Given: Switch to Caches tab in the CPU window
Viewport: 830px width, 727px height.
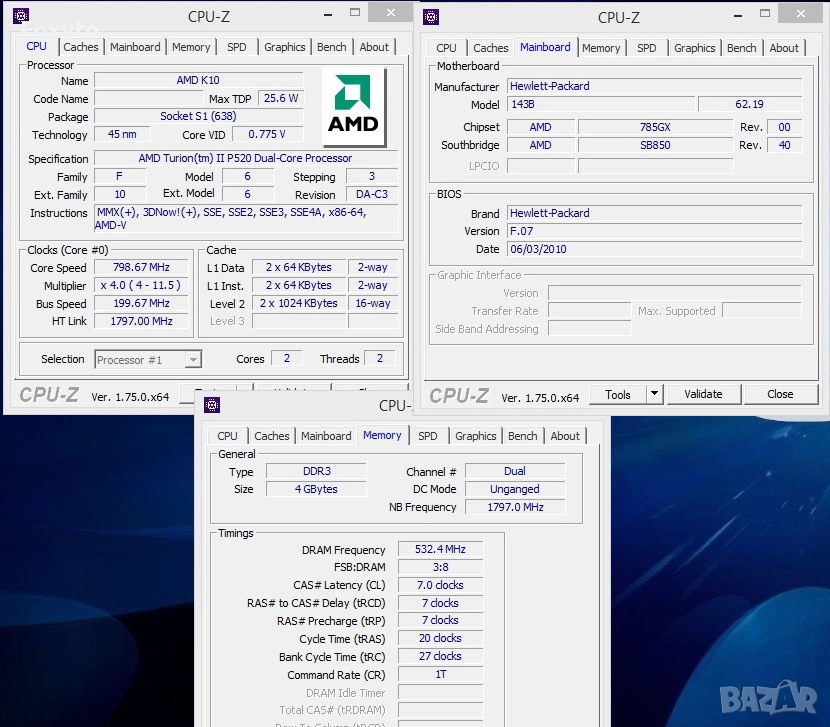Looking at the screenshot, I should point(81,47).
